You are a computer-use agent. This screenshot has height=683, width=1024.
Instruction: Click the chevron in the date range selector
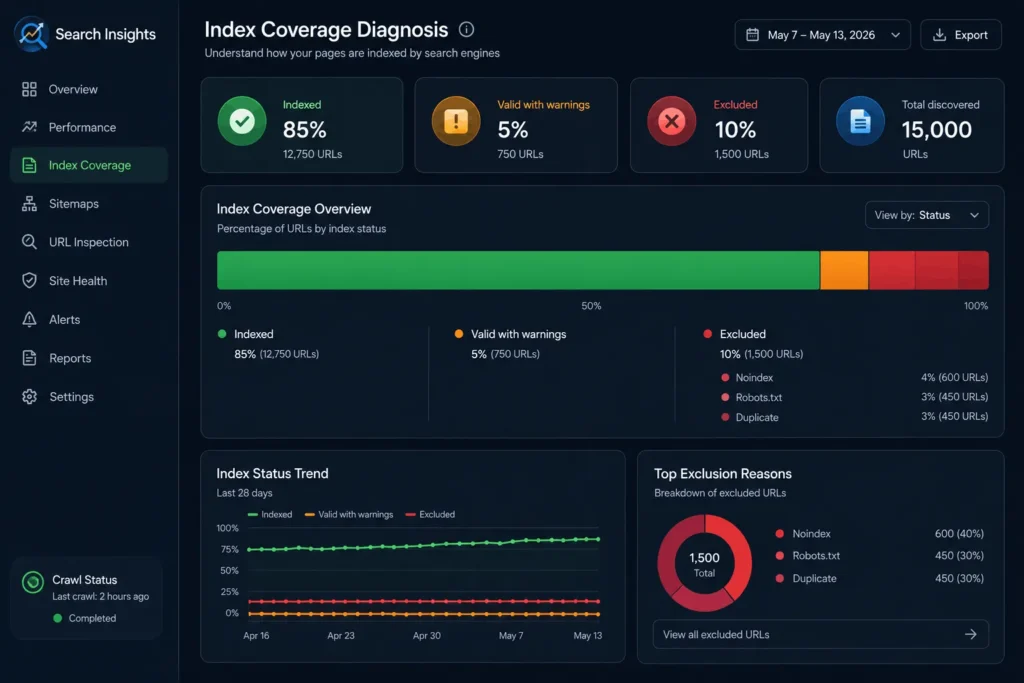(895, 35)
